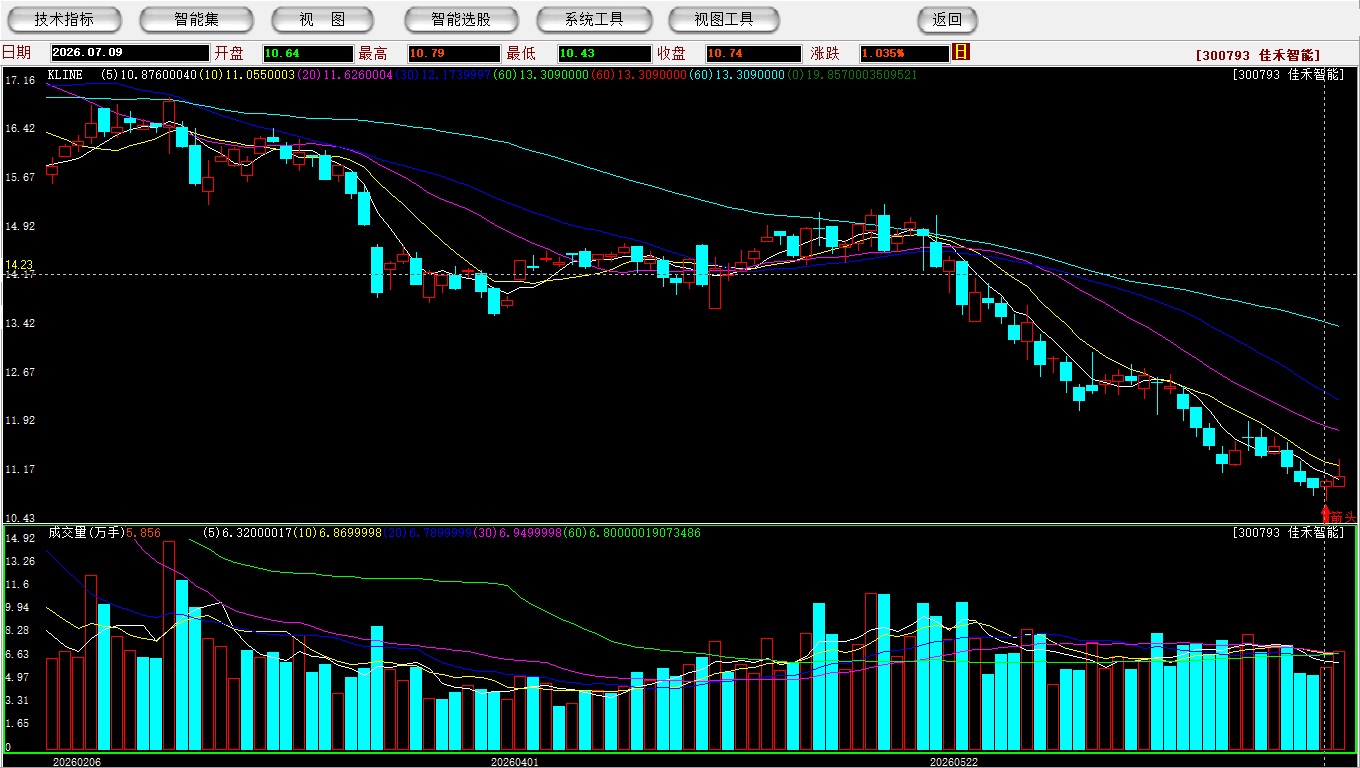
Task: Click the volume (5) average 6.32000017
Action: [x=250, y=533]
